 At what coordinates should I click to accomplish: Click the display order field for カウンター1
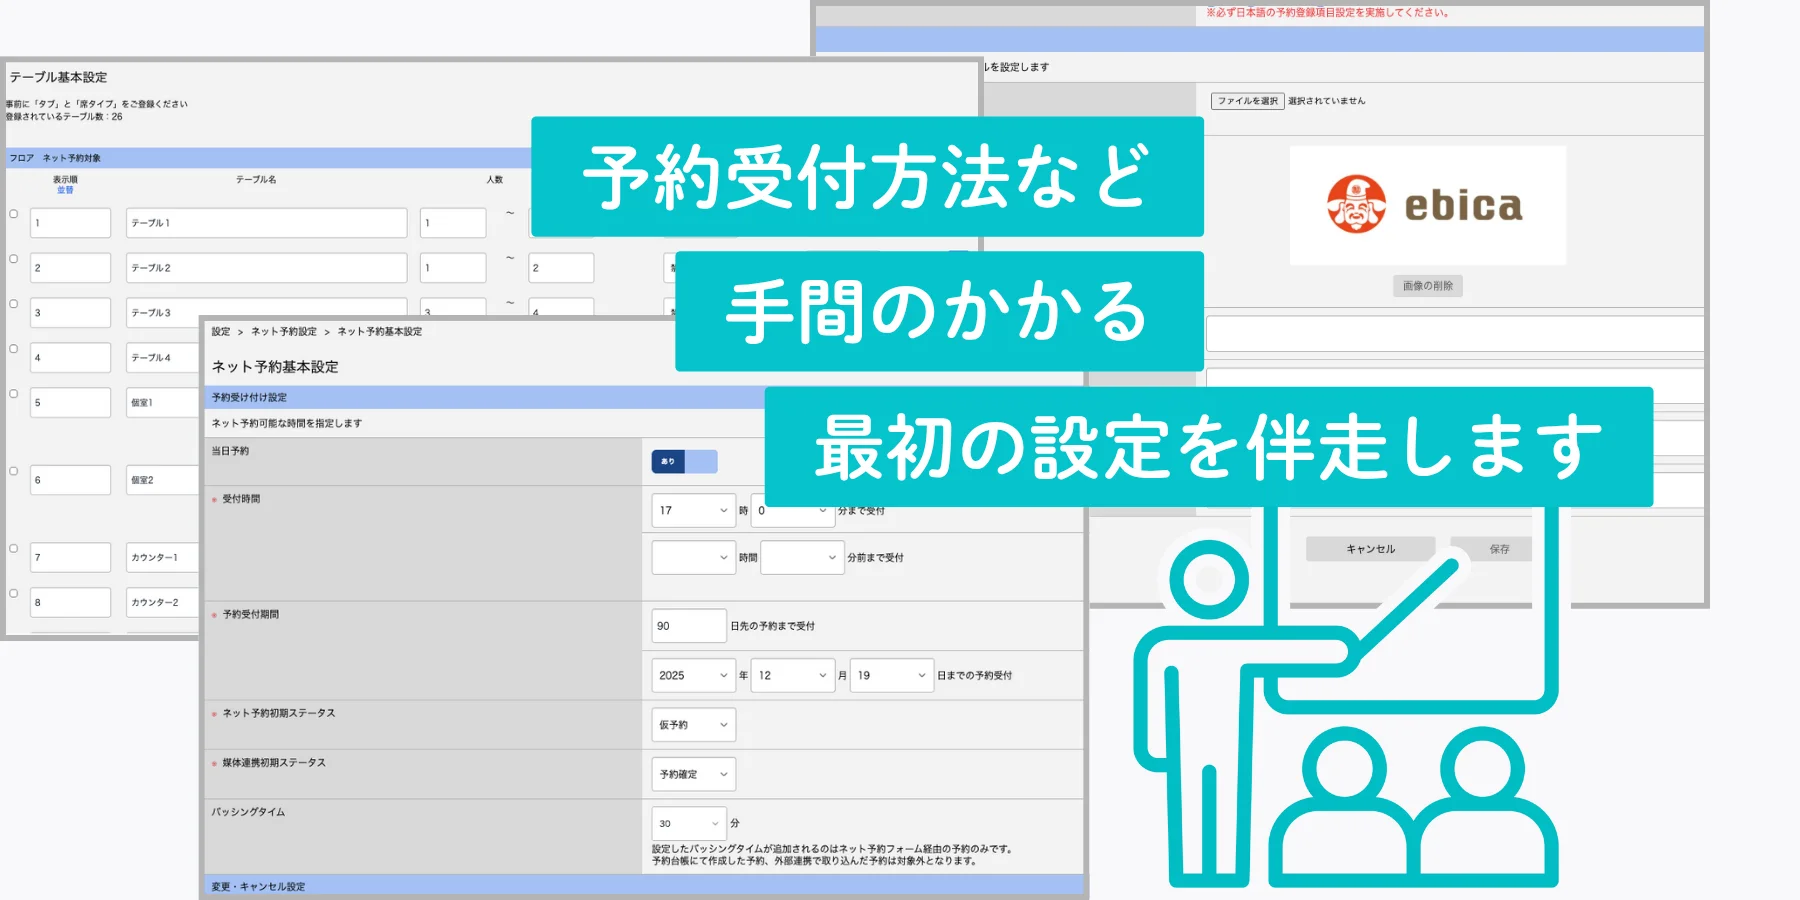pyautogui.click(x=71, y=558)
